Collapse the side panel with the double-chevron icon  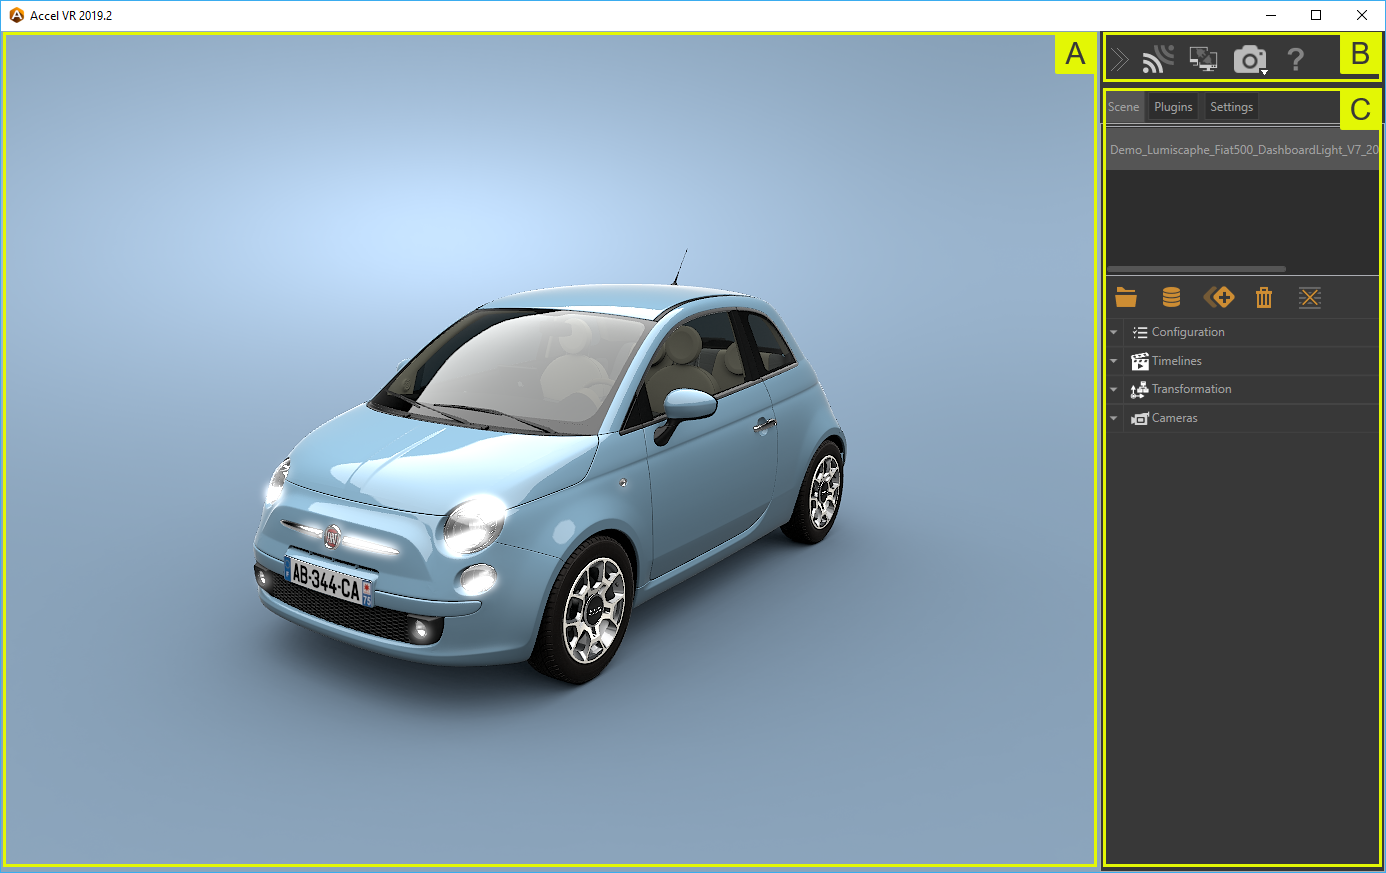pyautogui.click(x=1120, y=60)
